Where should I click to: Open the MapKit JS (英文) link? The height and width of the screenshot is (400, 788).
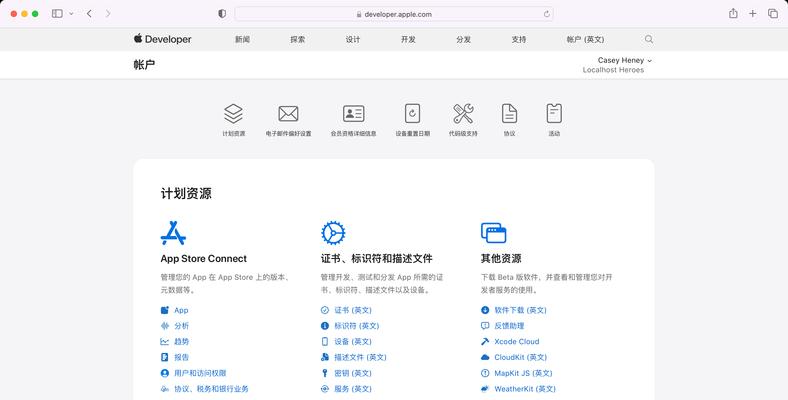(x=523, y=373)
